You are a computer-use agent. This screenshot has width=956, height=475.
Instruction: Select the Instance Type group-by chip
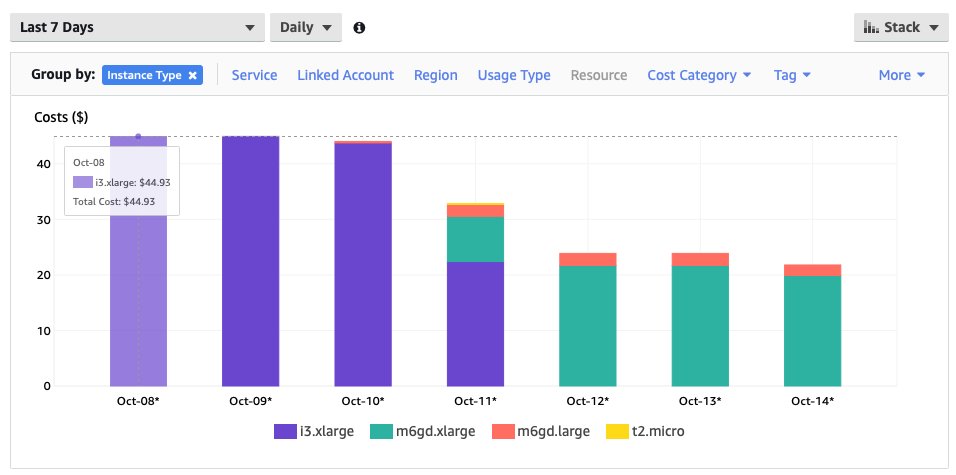(x=144, y=75)
